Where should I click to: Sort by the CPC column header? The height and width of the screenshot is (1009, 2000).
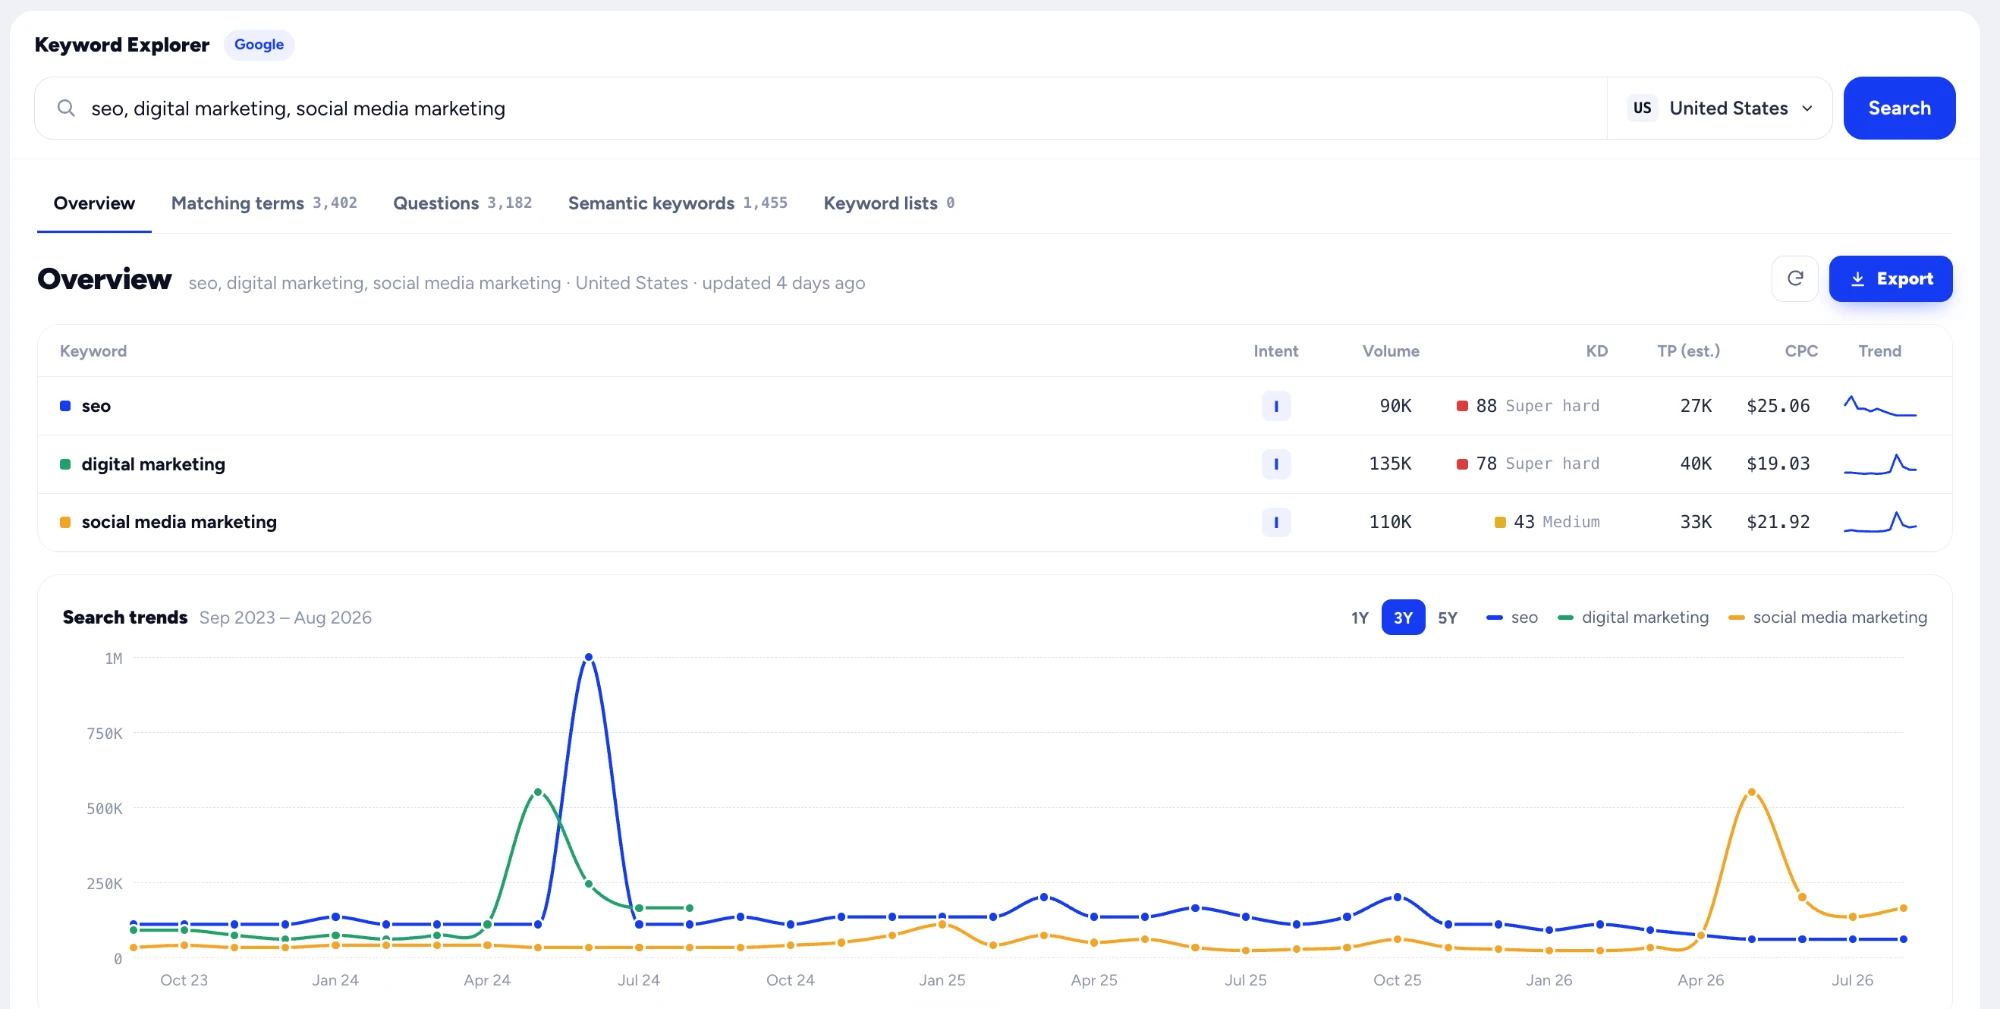(1801, 351)
